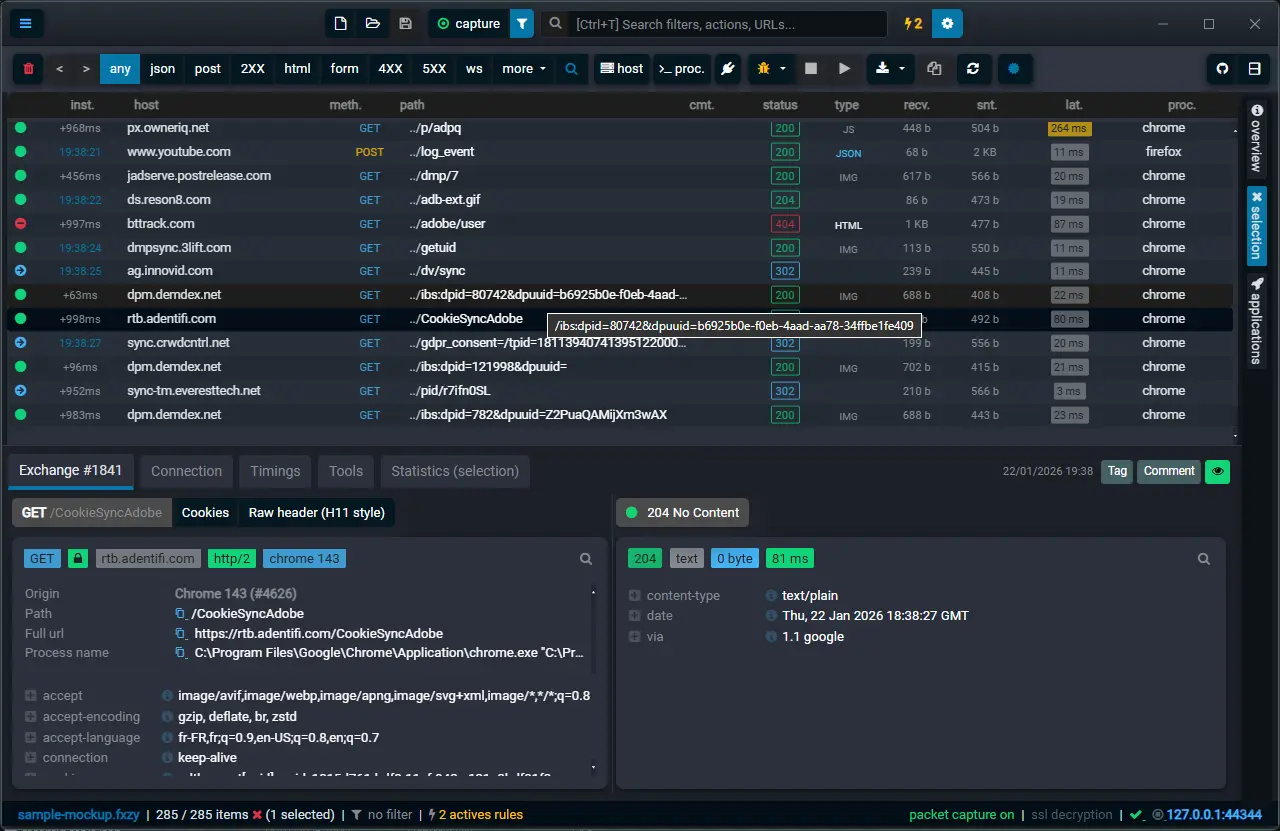Open the more filters dropdown

tap(524, 69)
